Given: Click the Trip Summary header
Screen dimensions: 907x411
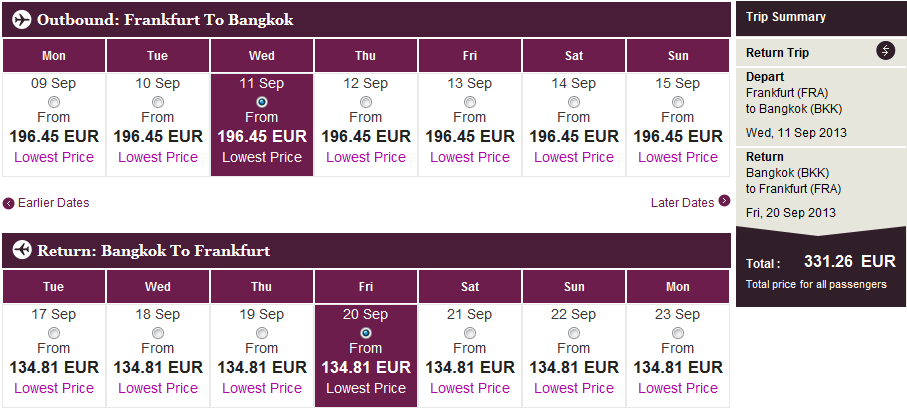Looking at the screenshot, I should [784, 17].
